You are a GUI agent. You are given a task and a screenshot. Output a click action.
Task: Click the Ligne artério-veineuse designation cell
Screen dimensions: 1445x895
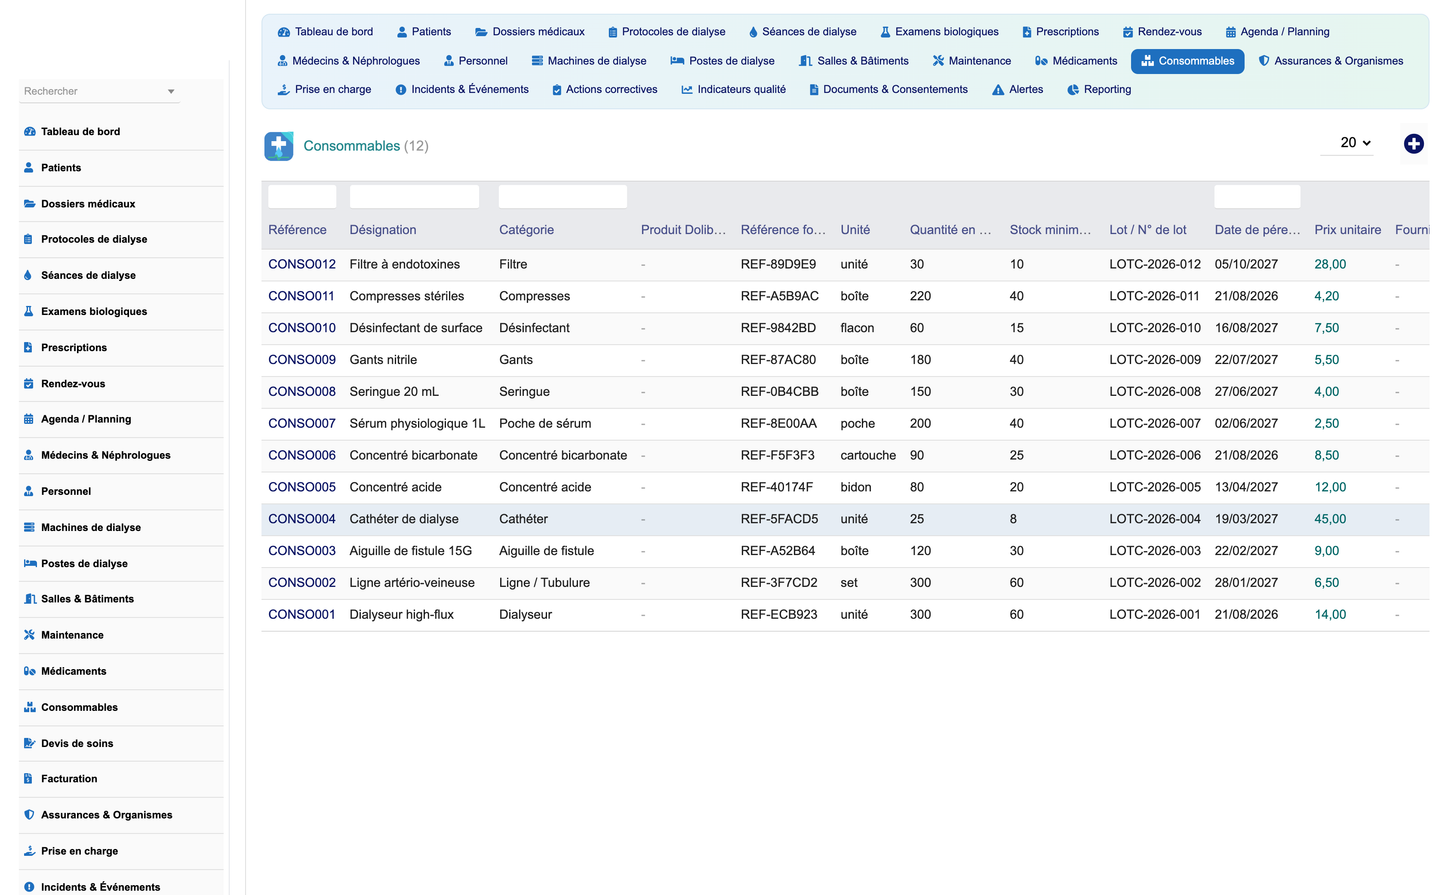(x=412, y=583)
